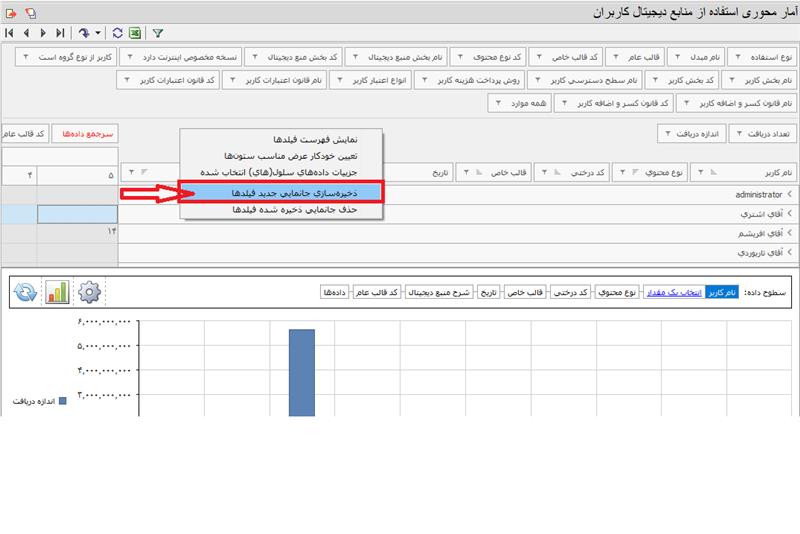Open the dropdown arrow next to redo icon
The width and height of the screenshot is (800, 534).
tap(98, 33)
